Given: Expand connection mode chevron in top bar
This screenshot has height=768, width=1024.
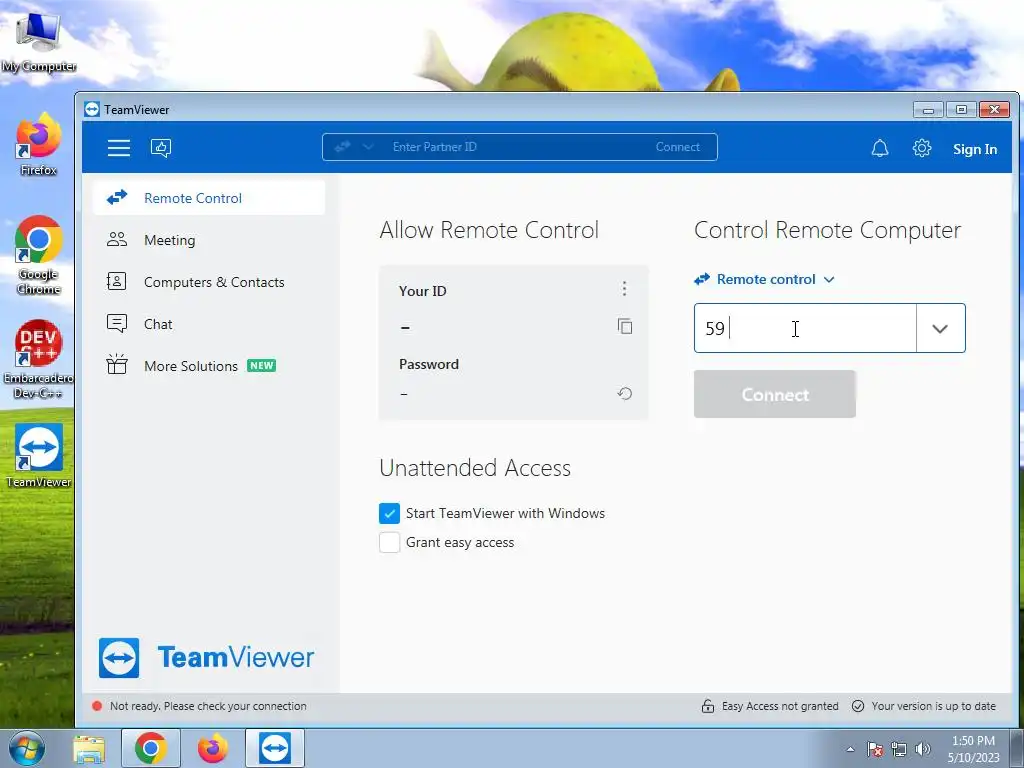Looking at the screenshot, I should click(x=368, y=147).
